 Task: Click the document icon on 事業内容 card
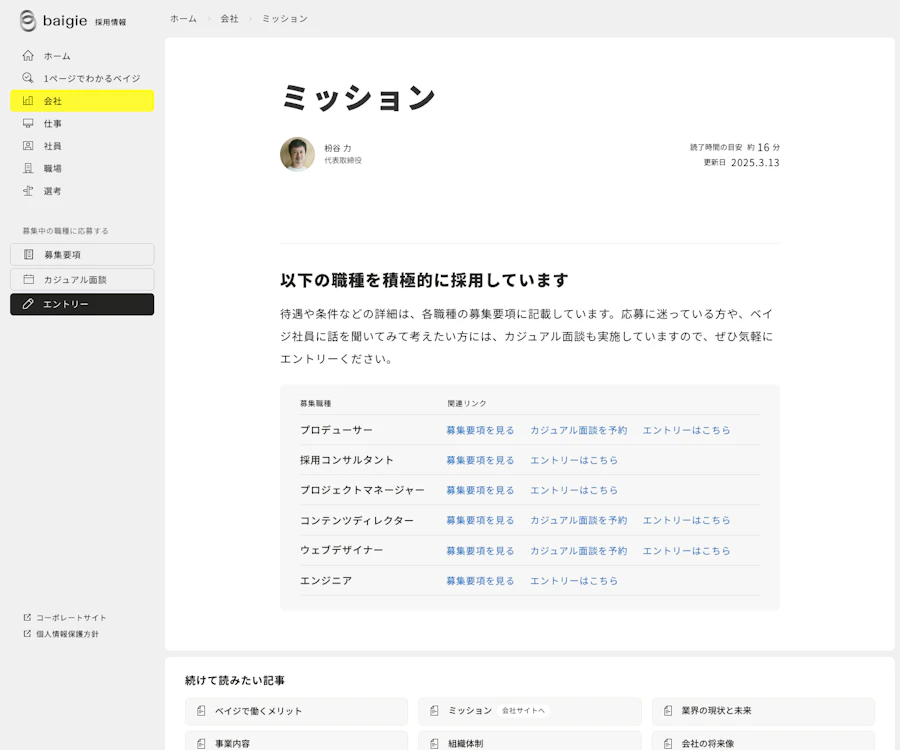click(201, 744)
